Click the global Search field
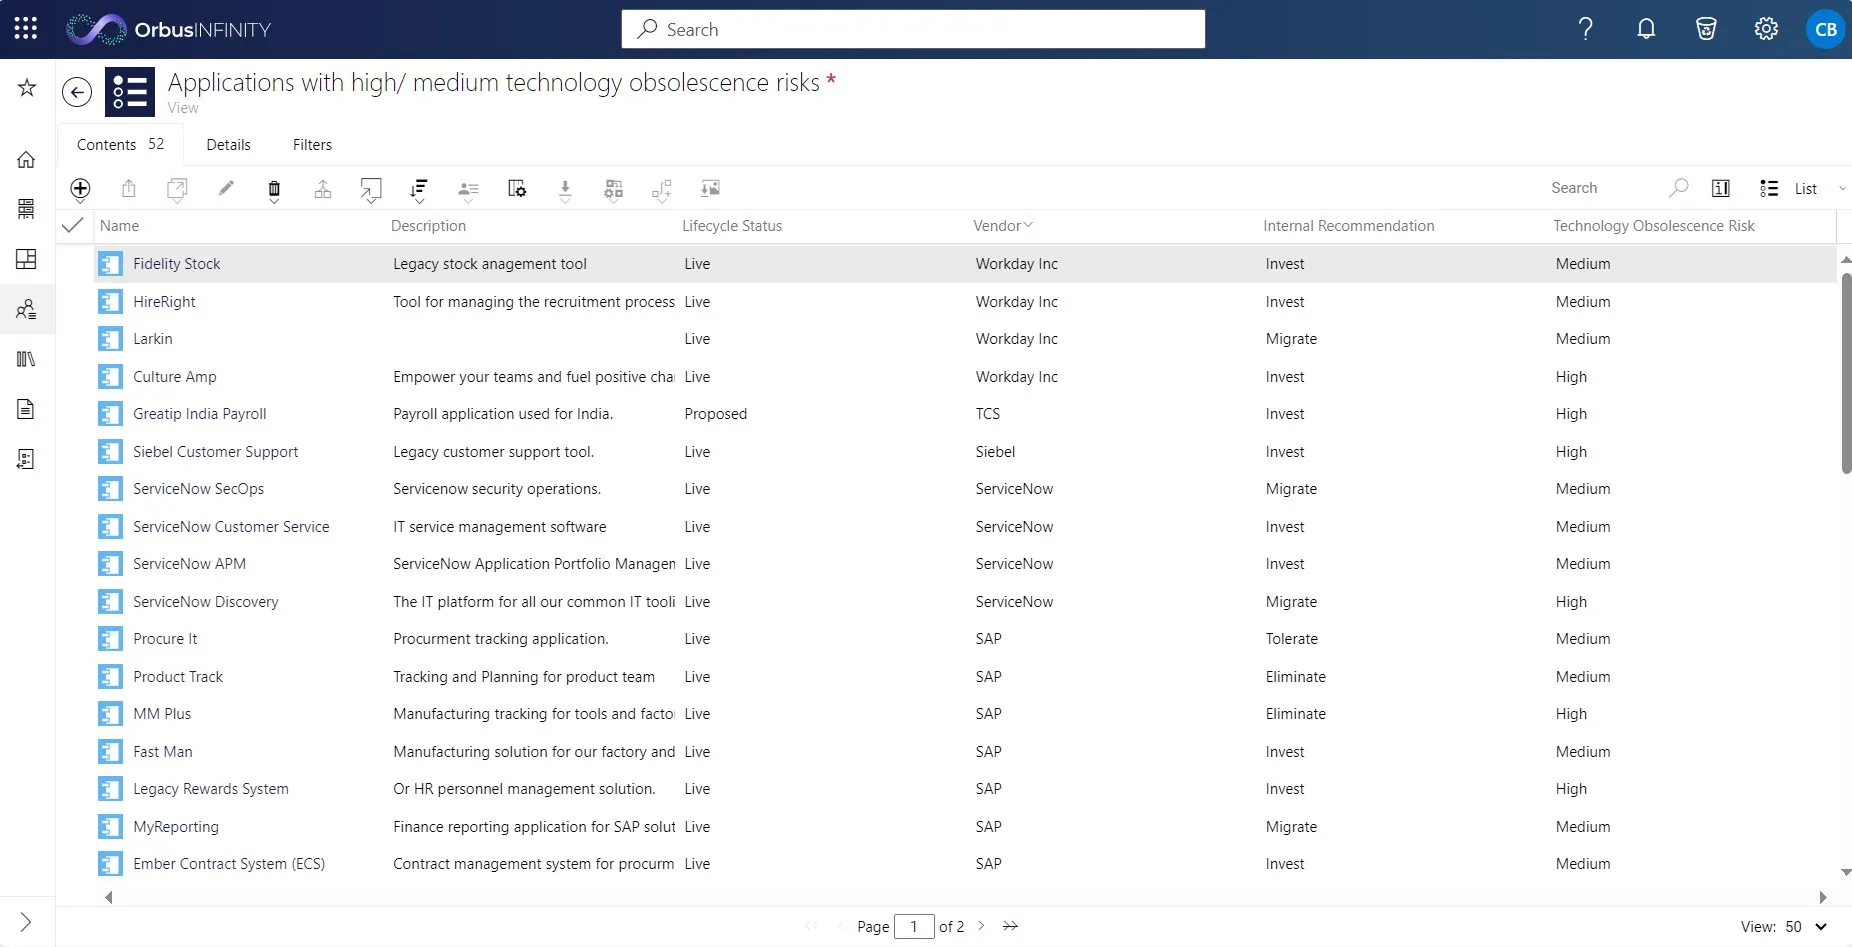Image resolution: width=1852 pixels, height=947 pixels. (913, 29)
